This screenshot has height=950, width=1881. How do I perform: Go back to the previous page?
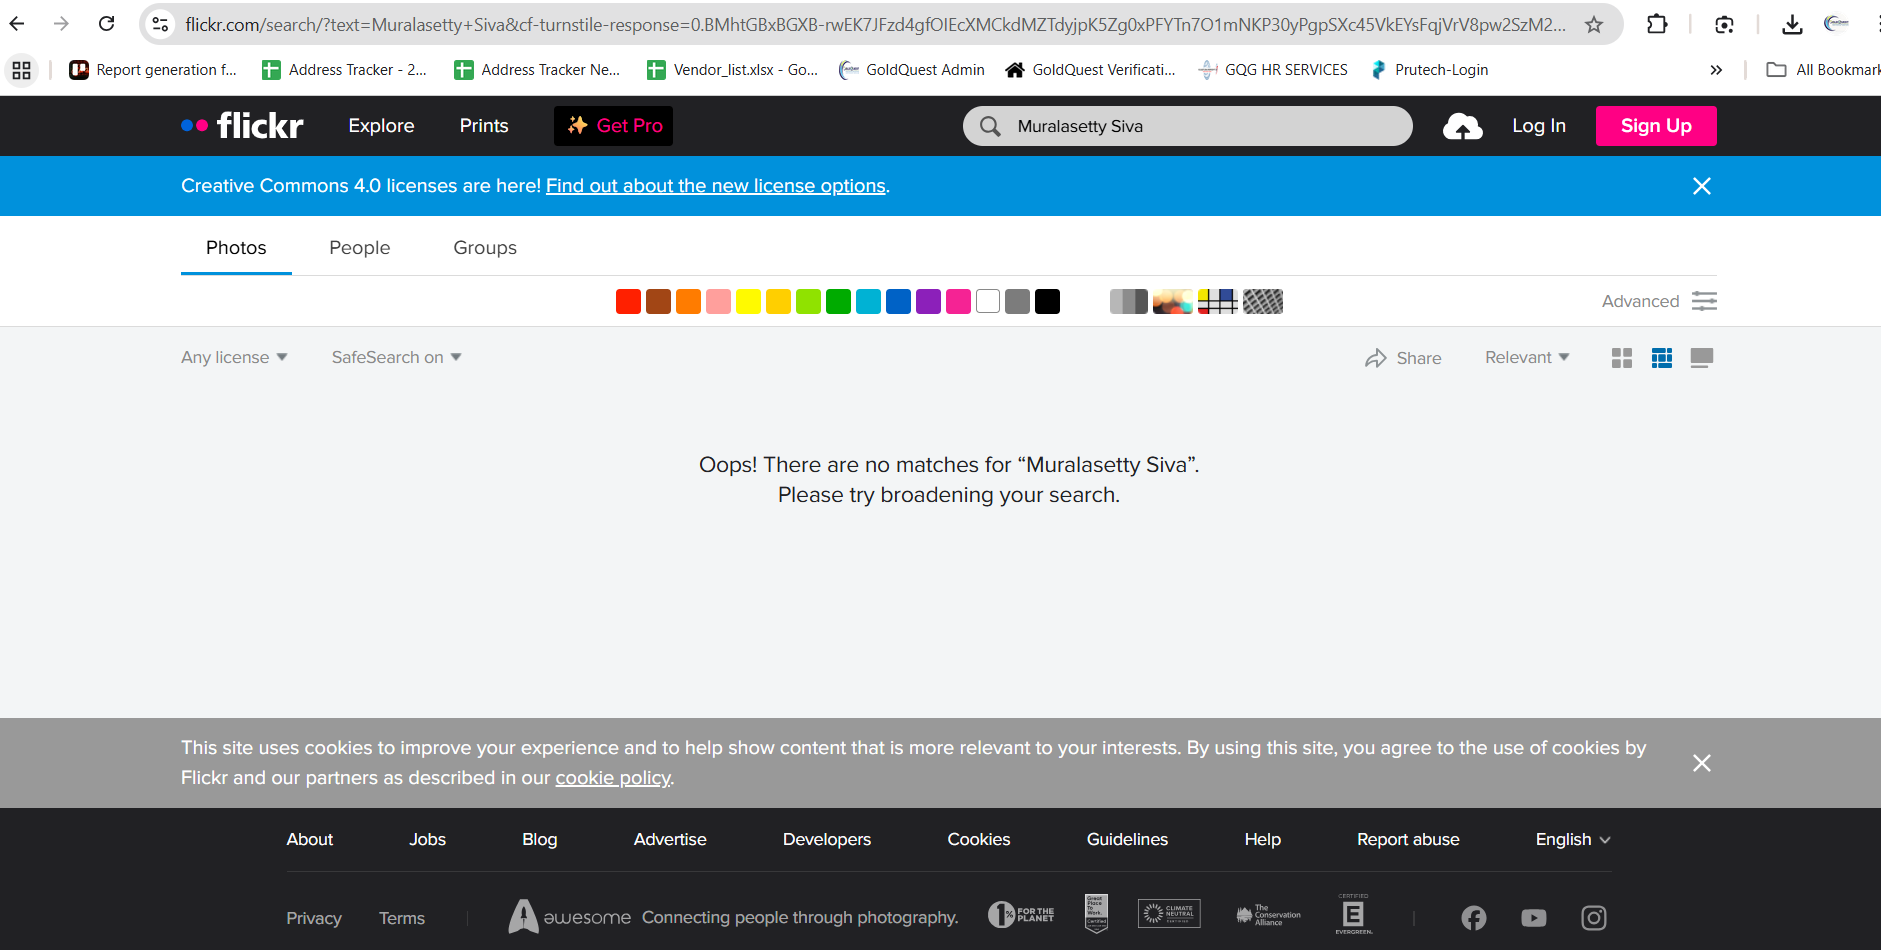coord(17,24)
